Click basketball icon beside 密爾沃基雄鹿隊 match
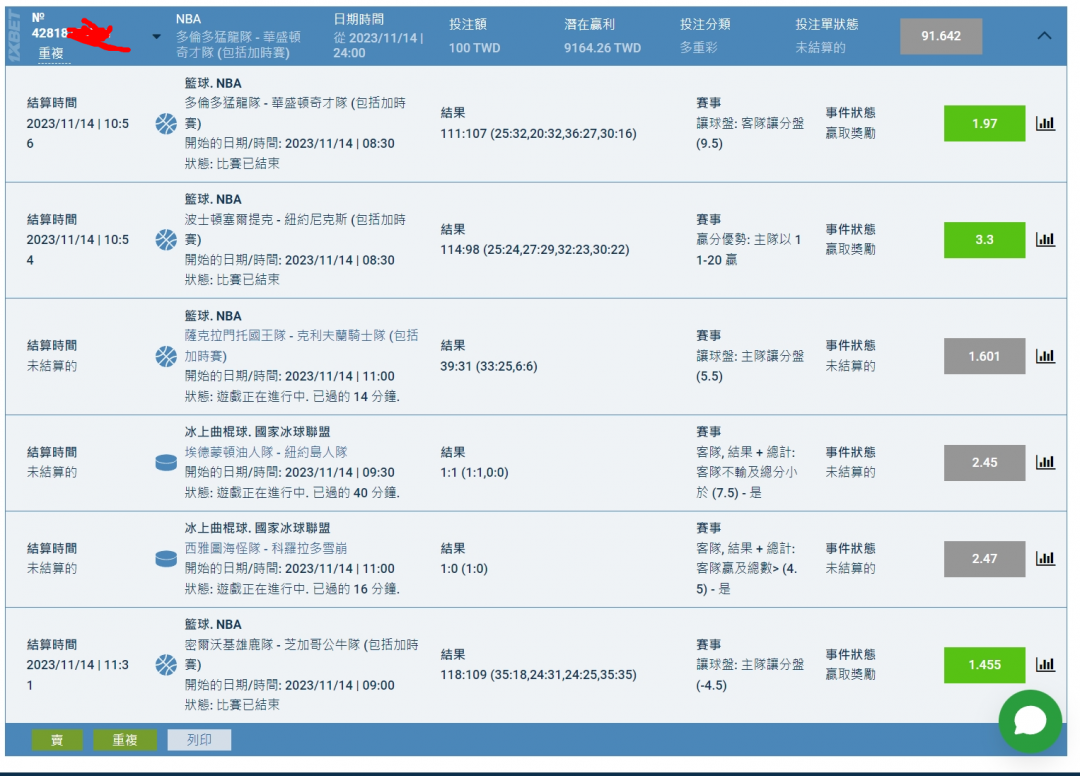Viewport: 1080px width, 776px height. tap(166, 664)
